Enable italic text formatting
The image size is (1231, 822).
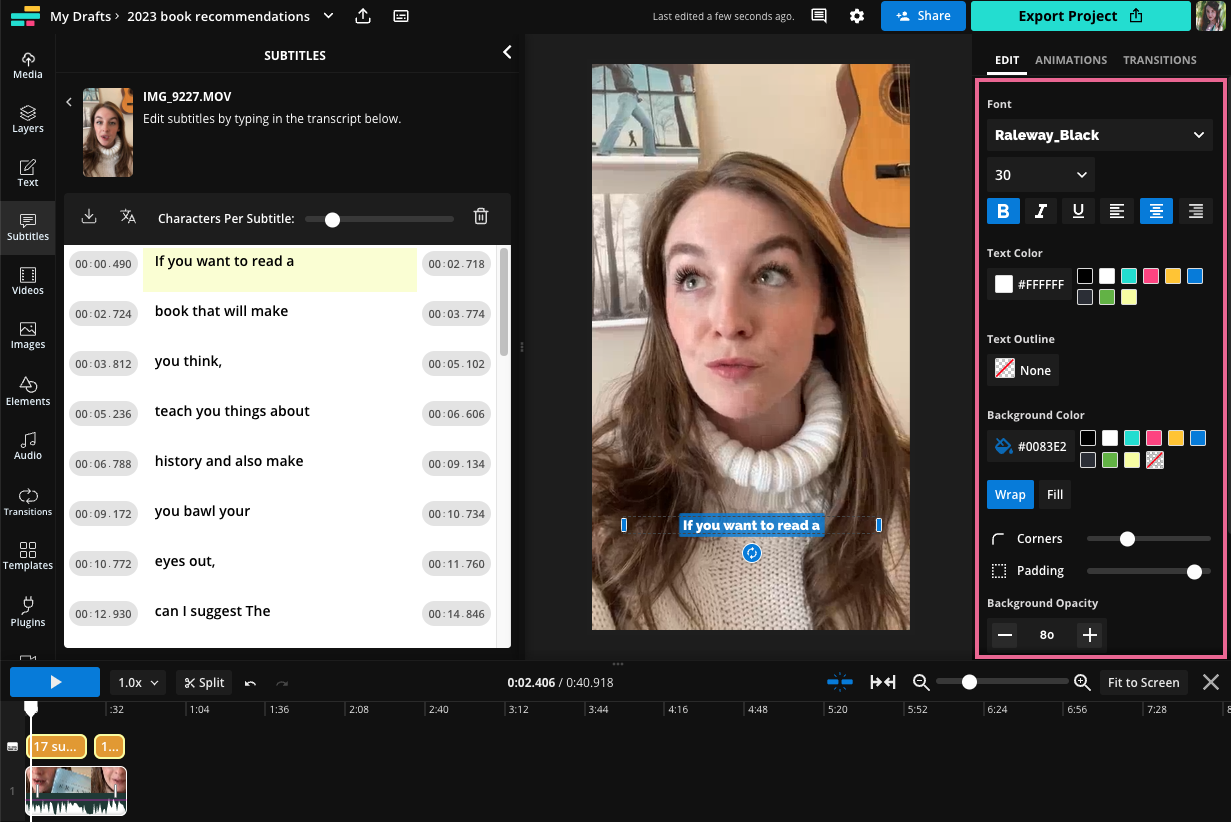click(1041, 211)
